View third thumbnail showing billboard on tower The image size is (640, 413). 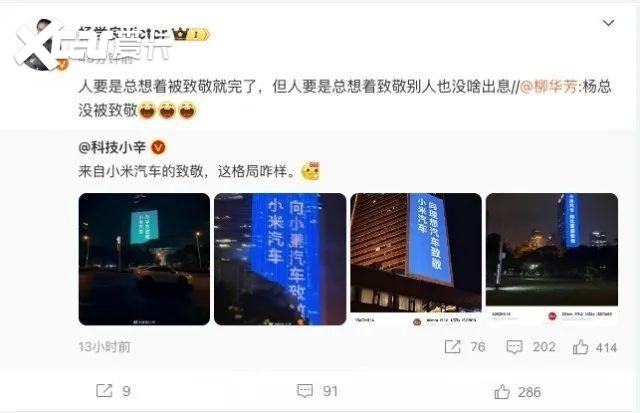[x=416, y=259]
